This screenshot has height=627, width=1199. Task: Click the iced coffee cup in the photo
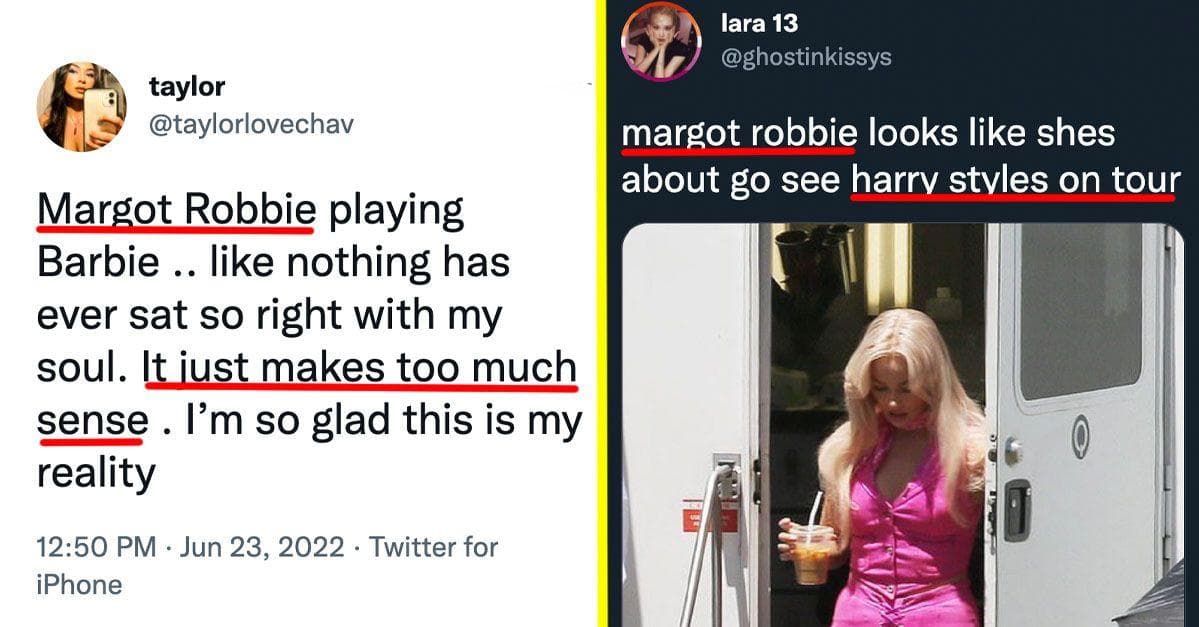812,554
